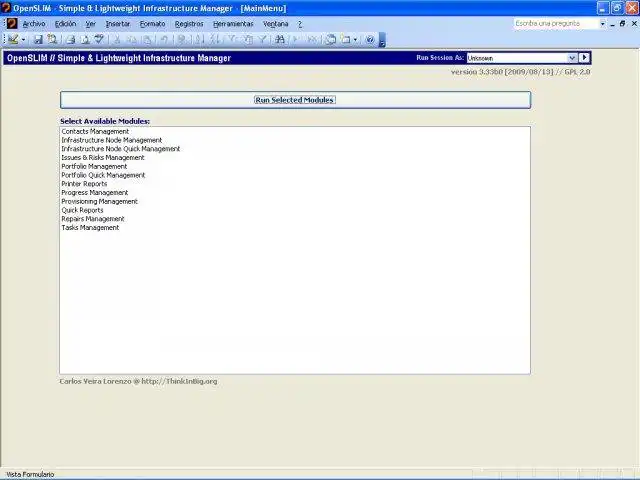Open the help question box dropdown arrow
640x480 pixels.
602,24
